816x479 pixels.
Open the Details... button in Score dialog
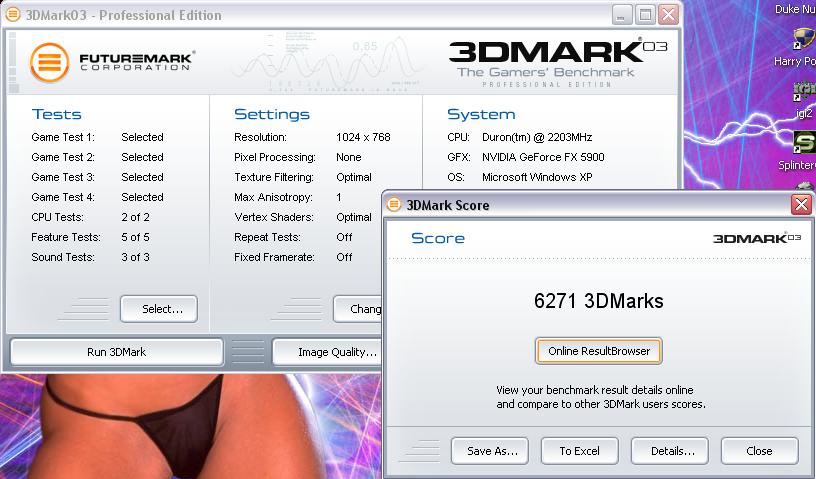(x=670, y=451)
